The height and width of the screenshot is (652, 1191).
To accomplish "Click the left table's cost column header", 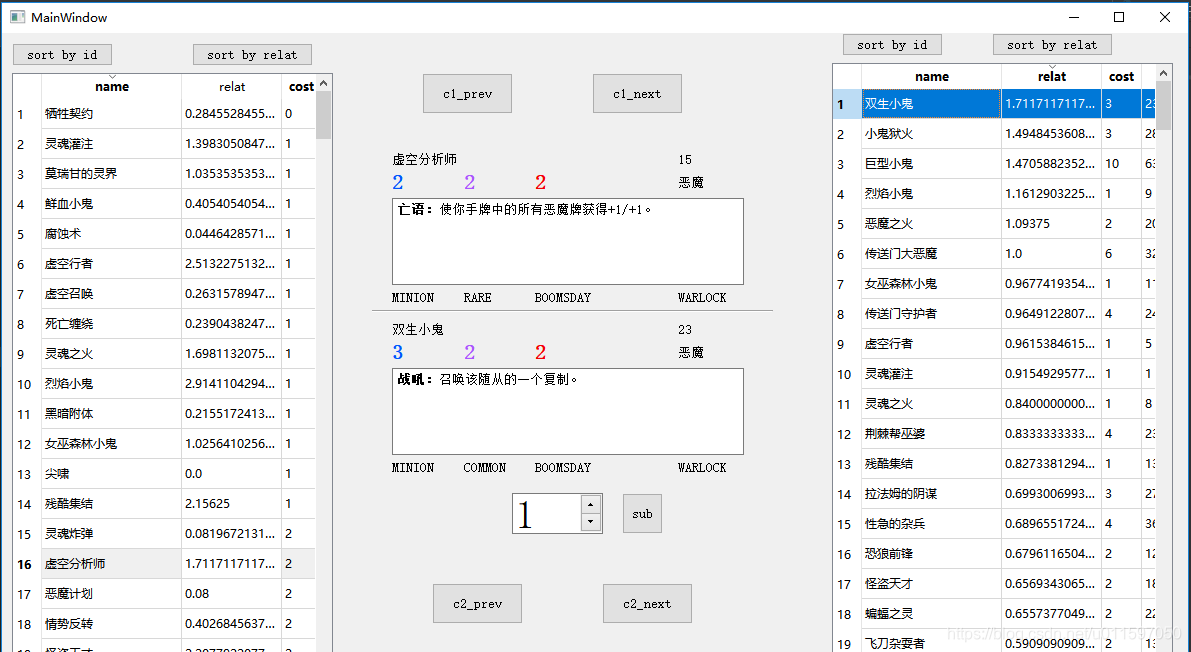I will click(299, 87).
